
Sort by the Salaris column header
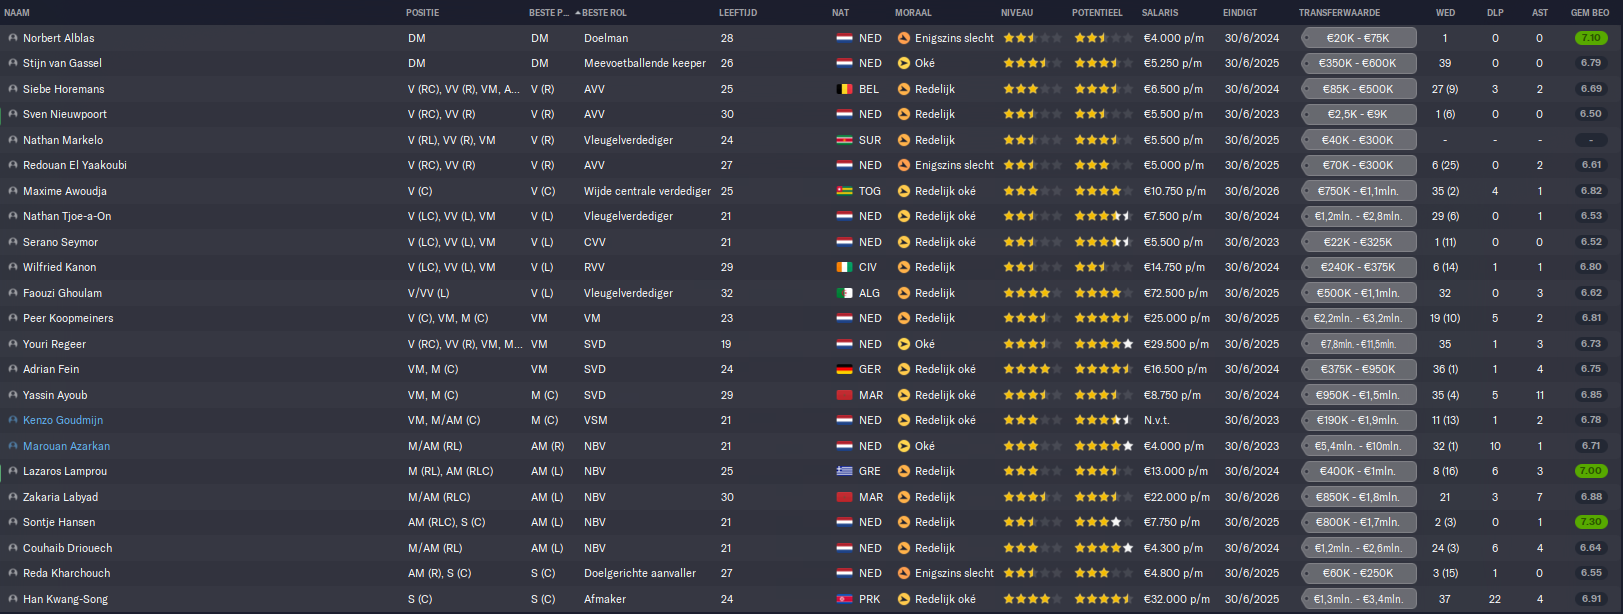1160,13
